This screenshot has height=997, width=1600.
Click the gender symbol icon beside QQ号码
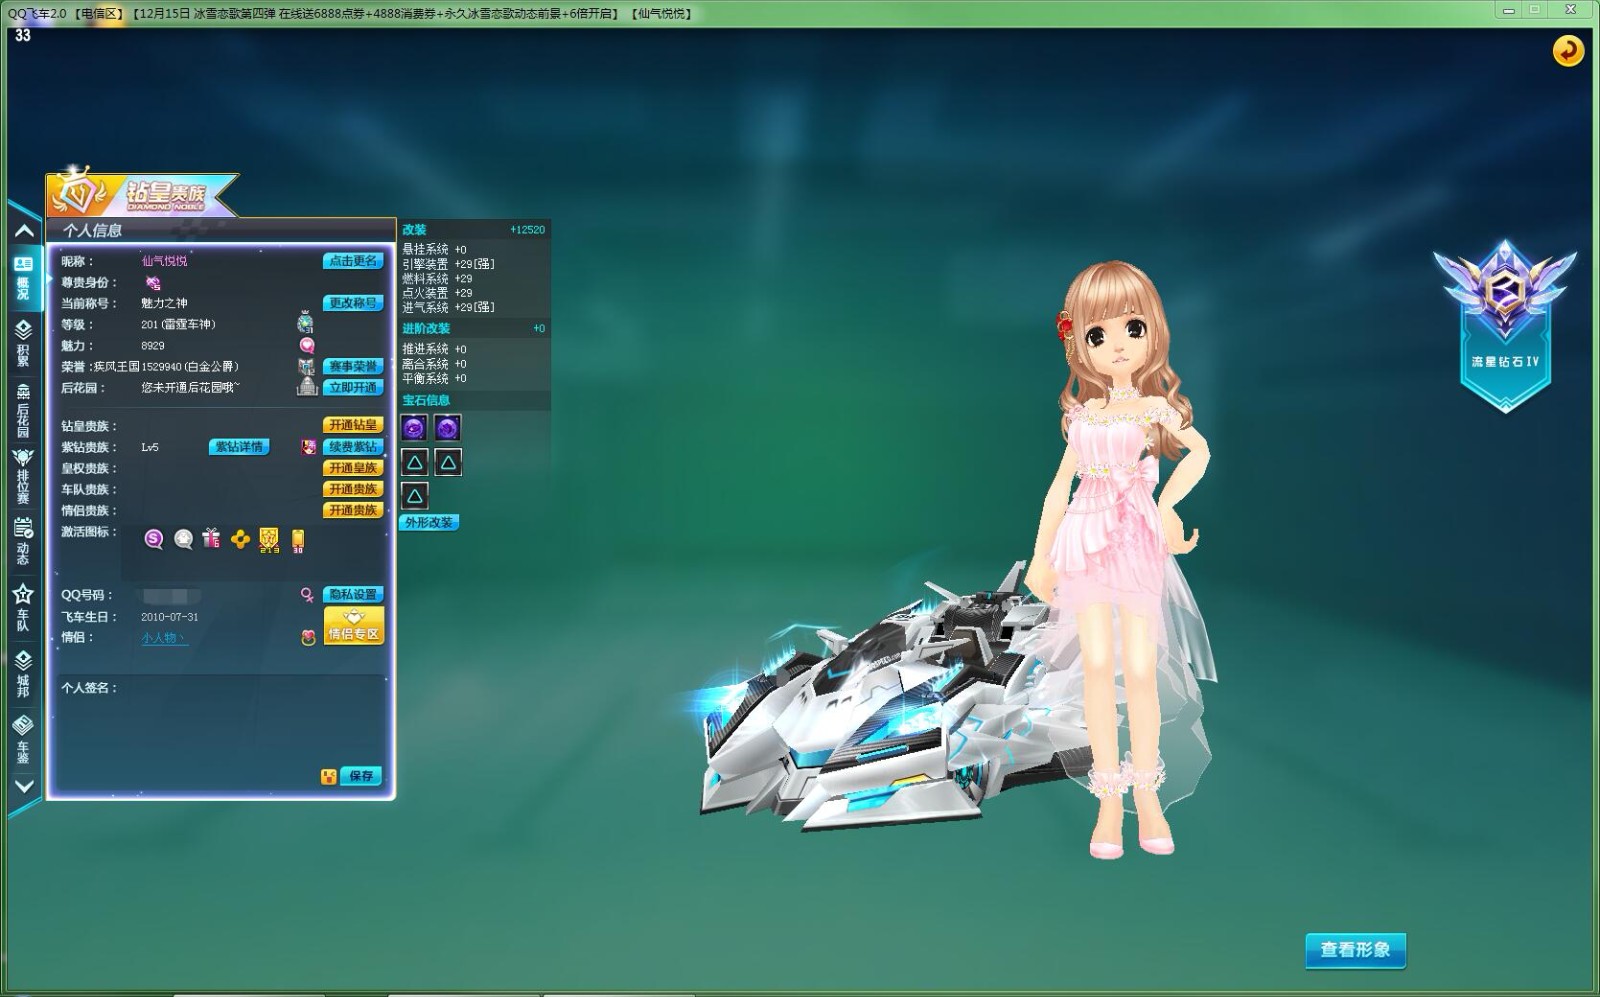[x=308, y=594]
